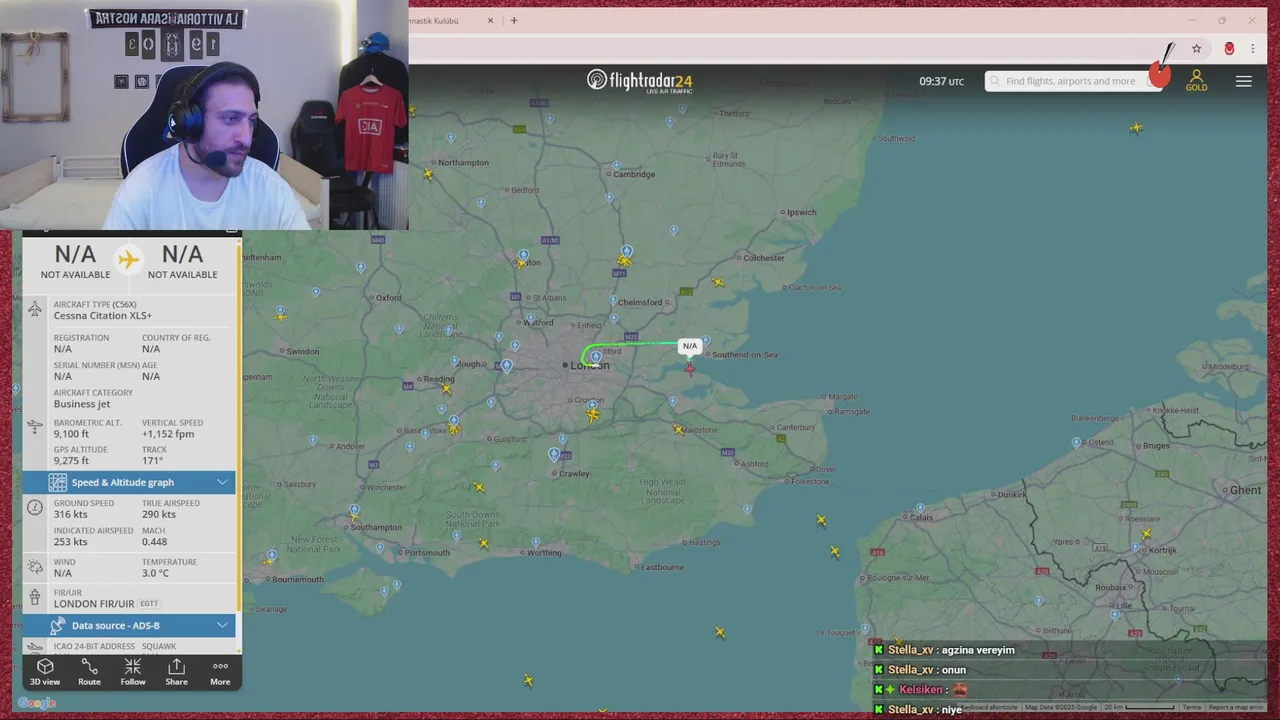Select the yellow aircraft near Maidstone
This screenshot has height=720, width=1280.
(x=679, y=430)
